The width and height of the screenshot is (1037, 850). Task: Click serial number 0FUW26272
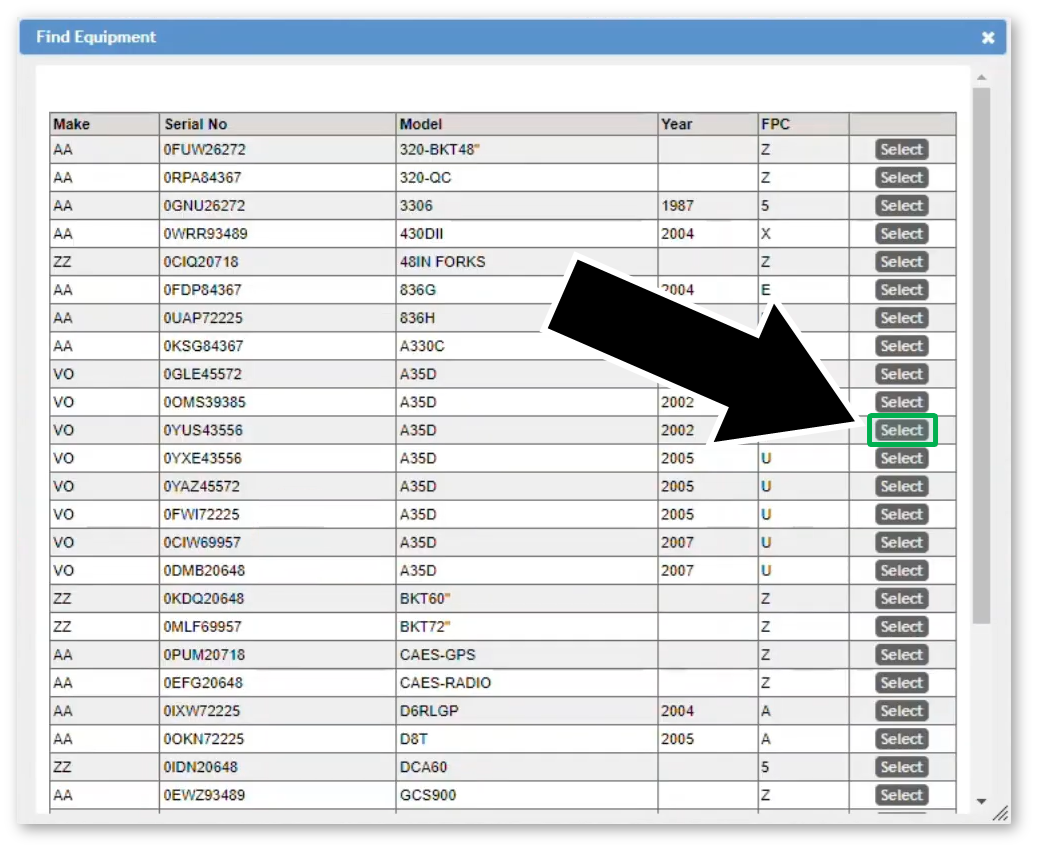[204, 149]
